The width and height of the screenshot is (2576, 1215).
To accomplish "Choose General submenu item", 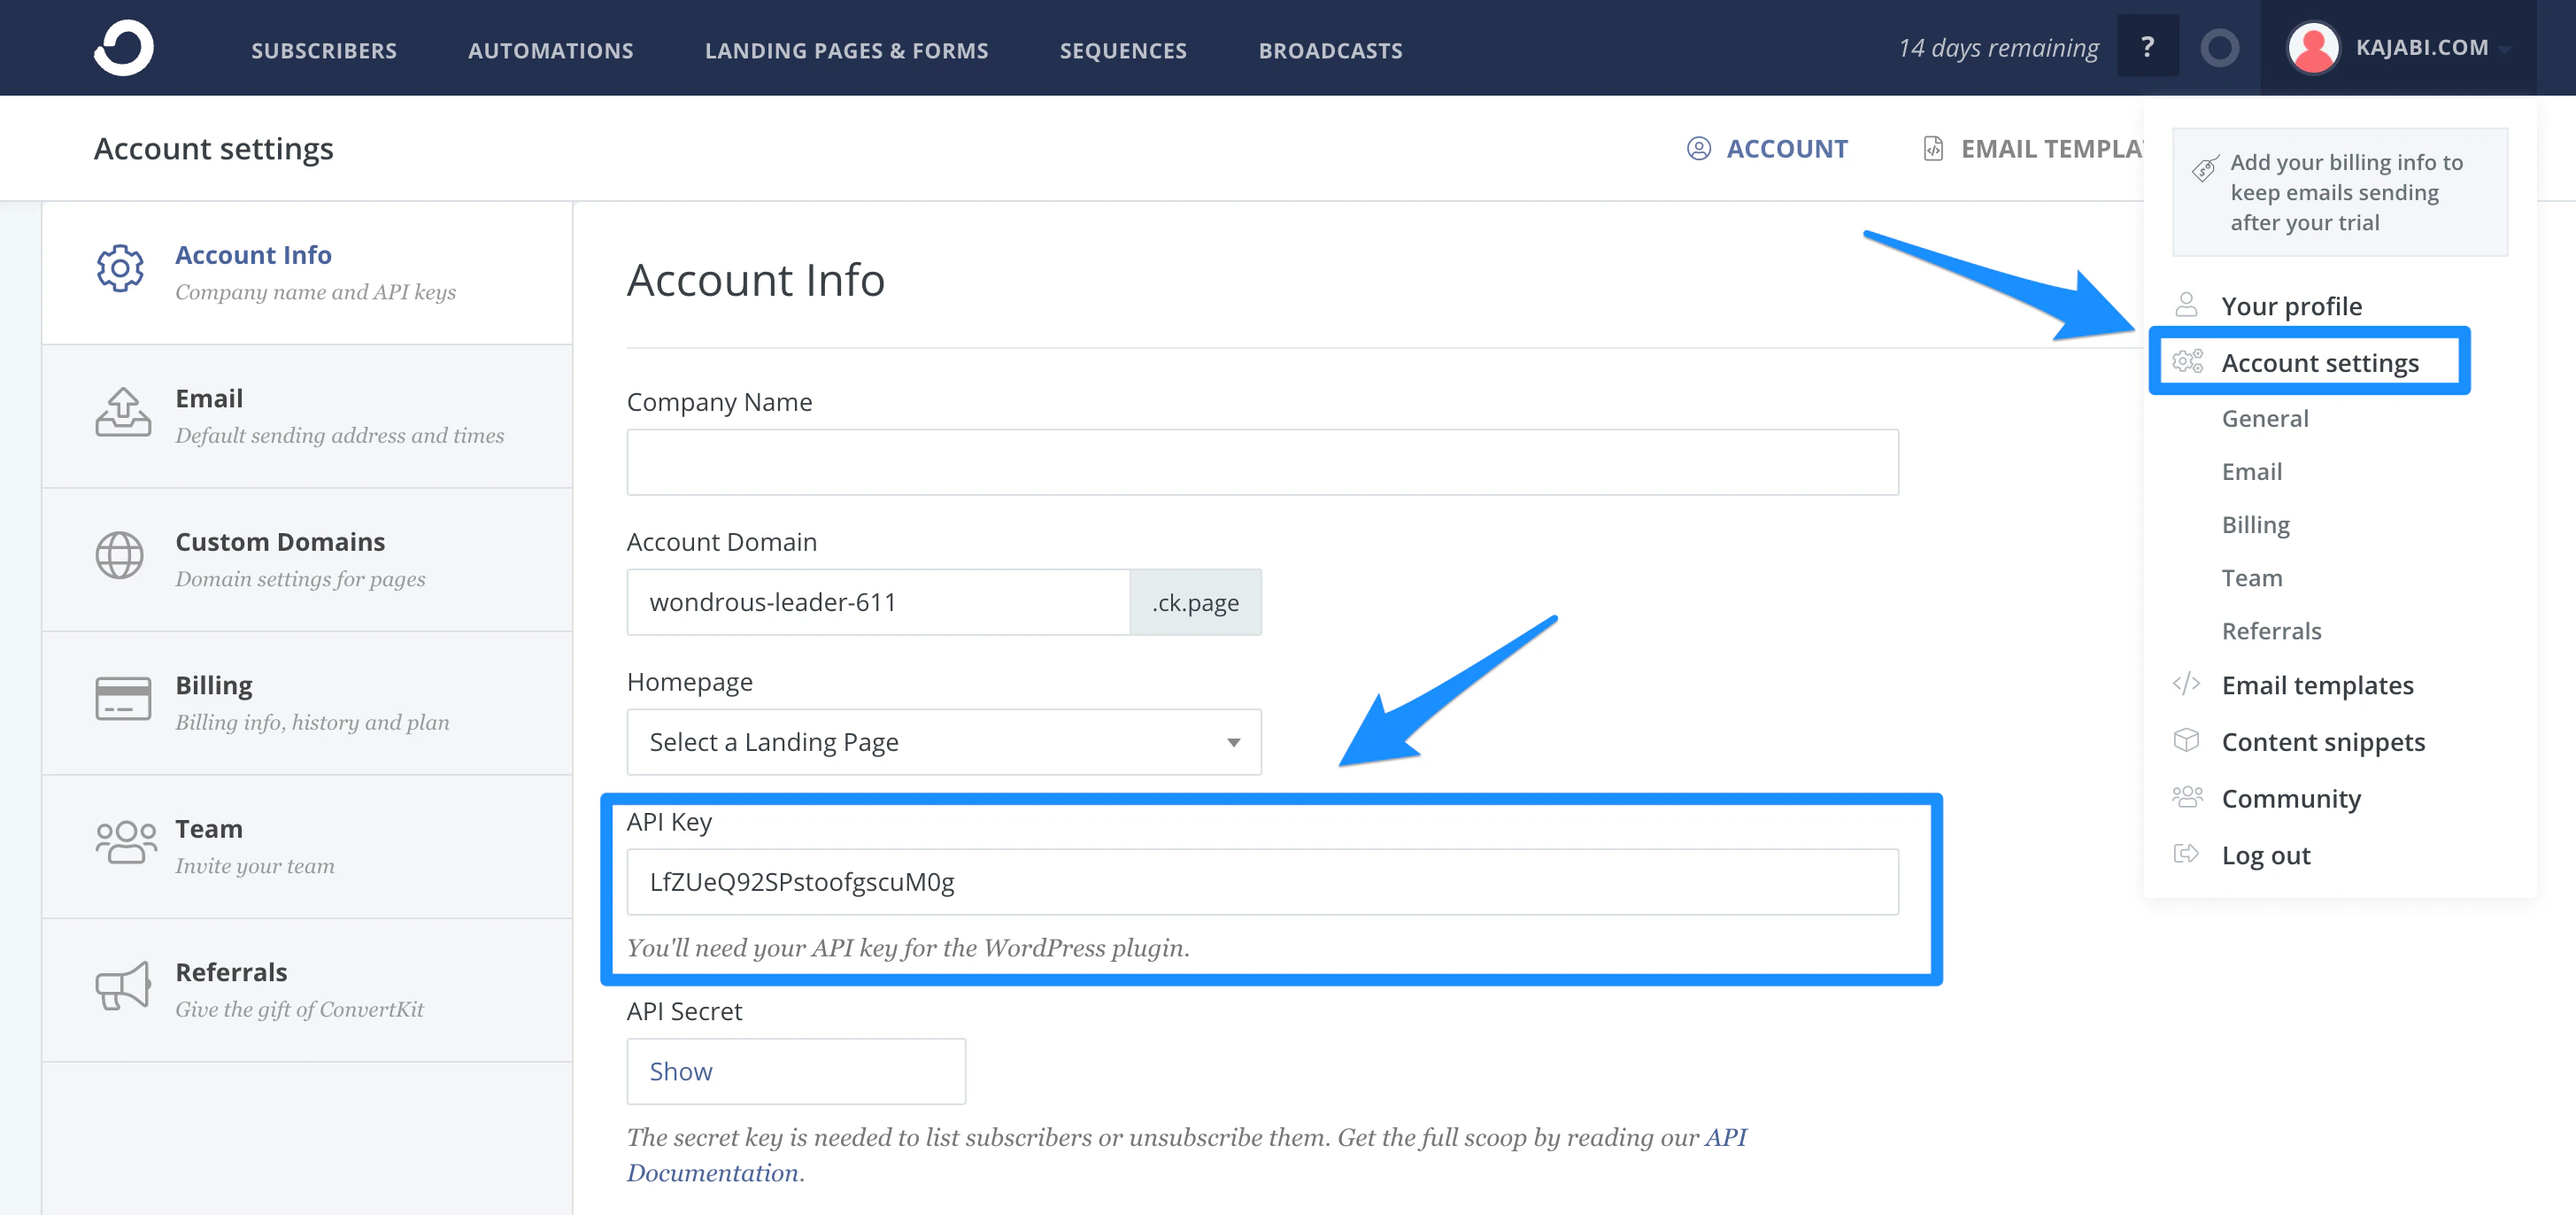I will pos(2265,418).
